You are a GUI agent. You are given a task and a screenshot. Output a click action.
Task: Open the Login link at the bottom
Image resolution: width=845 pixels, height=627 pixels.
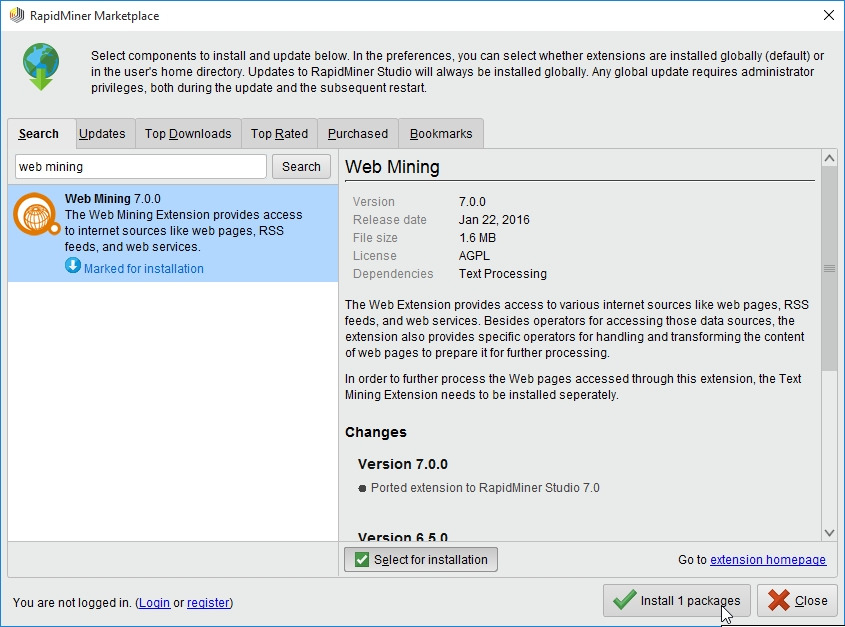[x=155, y=603]
